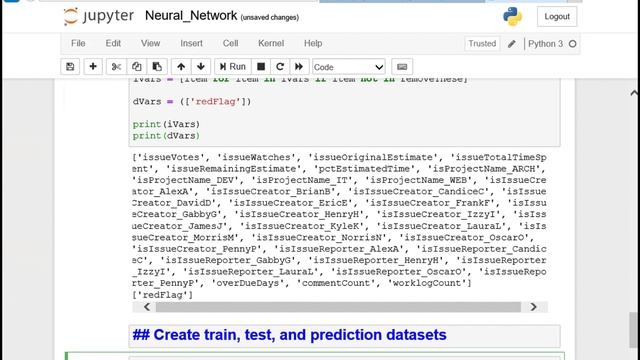This screenshot has height=360, width=640.
Task: Click the output scrollbar right arrow
Action: [x=533, y=307]
